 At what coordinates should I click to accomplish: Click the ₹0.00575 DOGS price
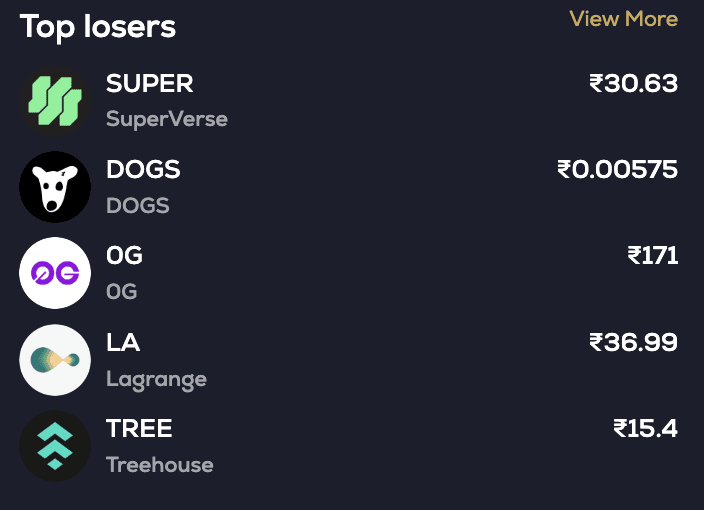click(617, 170)
